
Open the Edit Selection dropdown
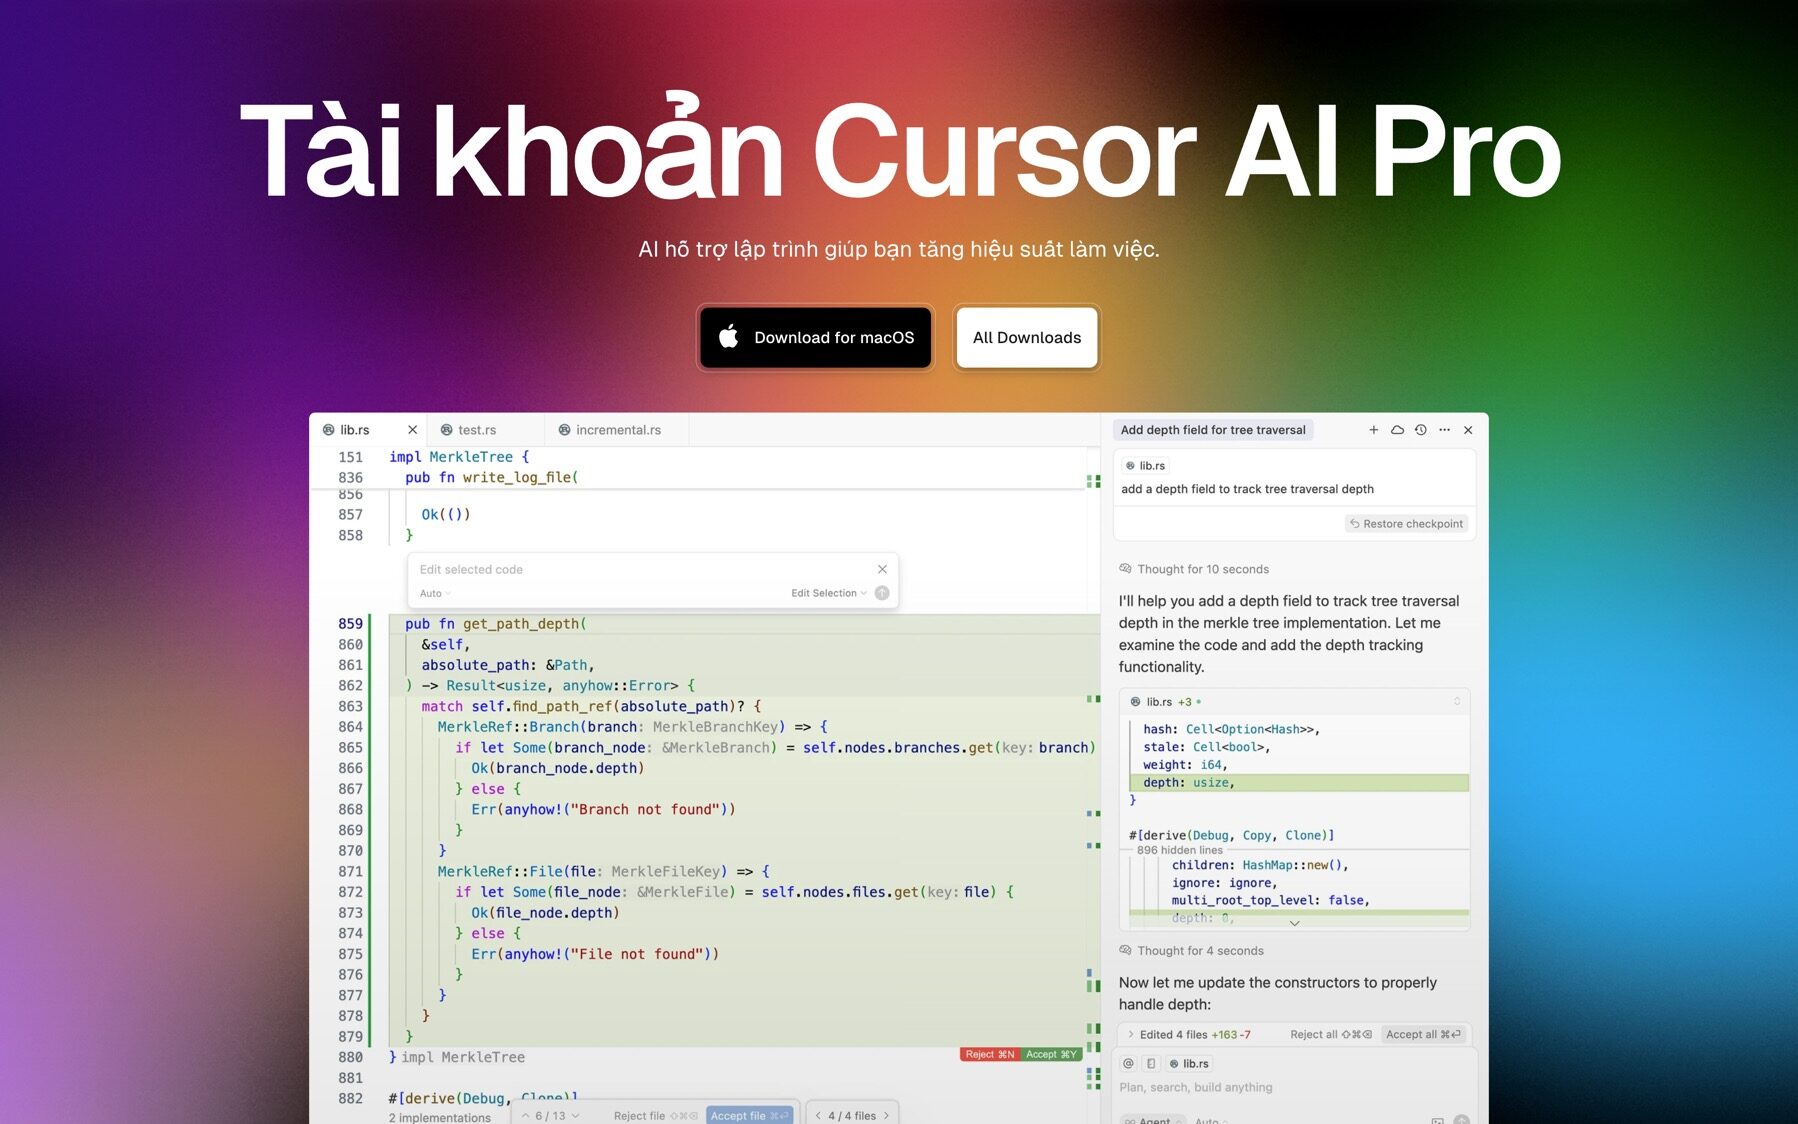pyautogui.click(x=828, y=593)
